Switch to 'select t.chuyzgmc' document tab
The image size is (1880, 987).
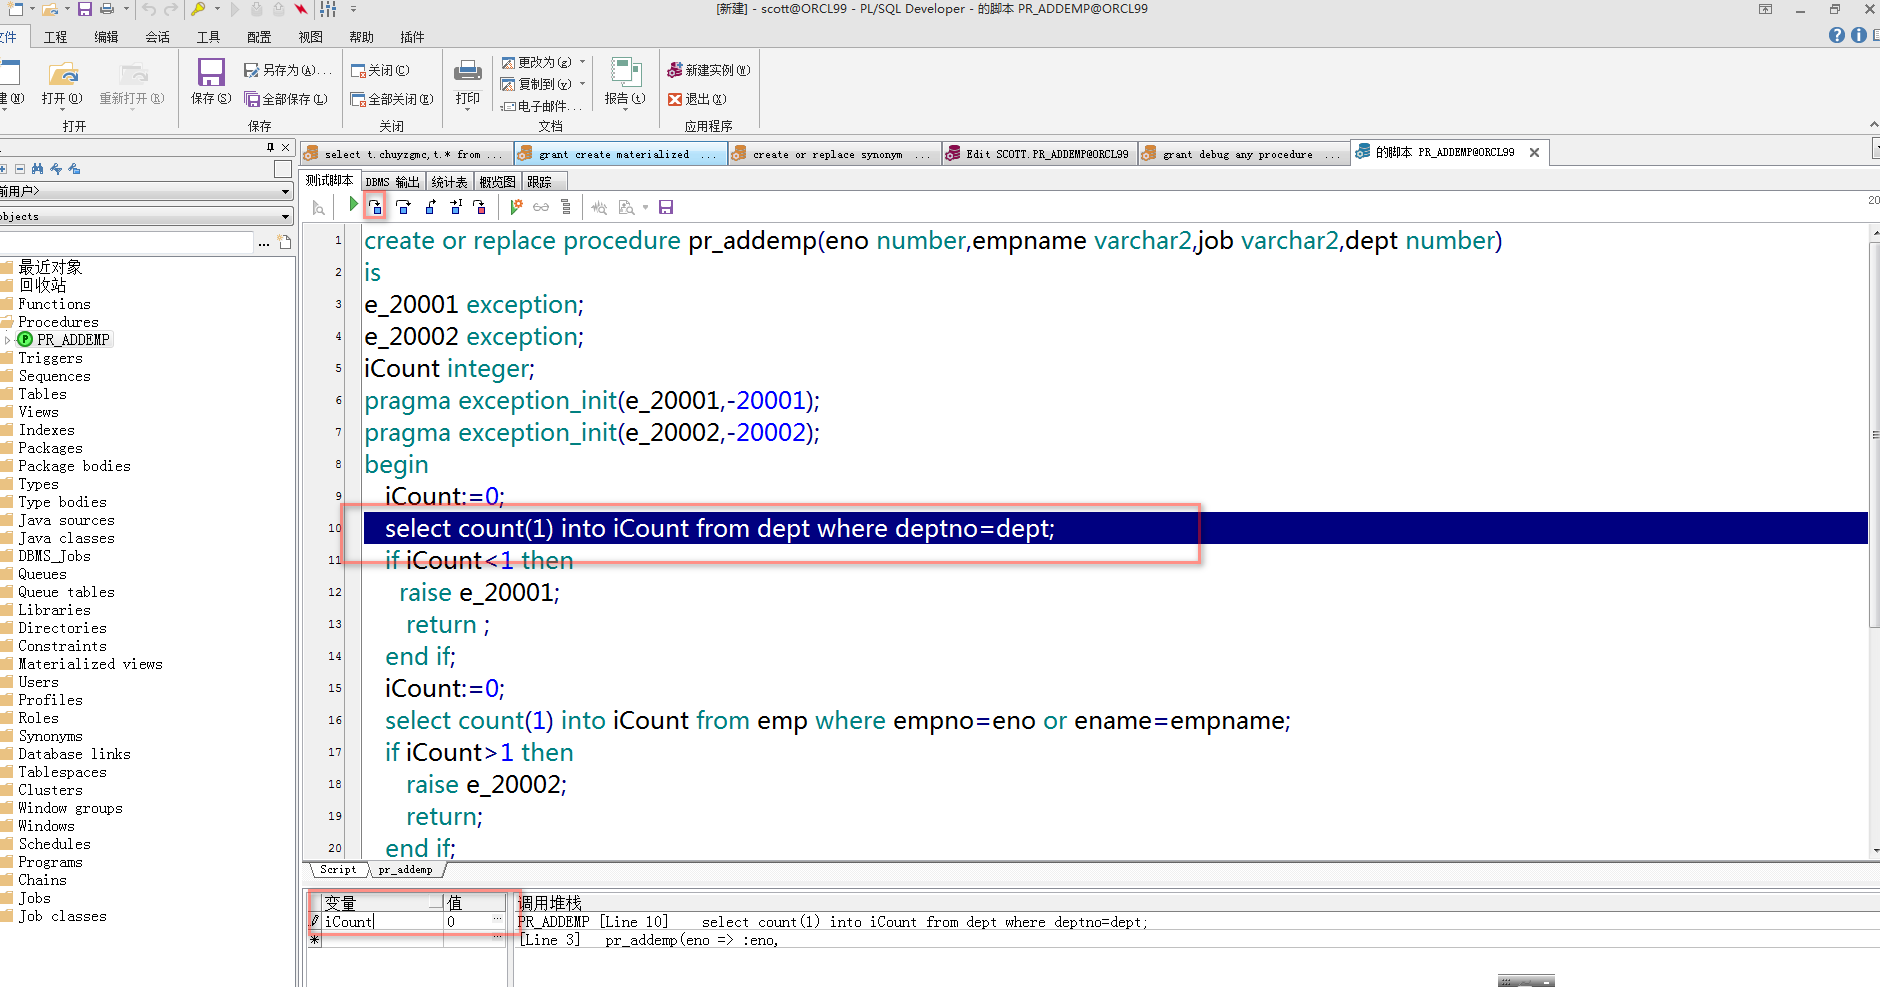406,154
